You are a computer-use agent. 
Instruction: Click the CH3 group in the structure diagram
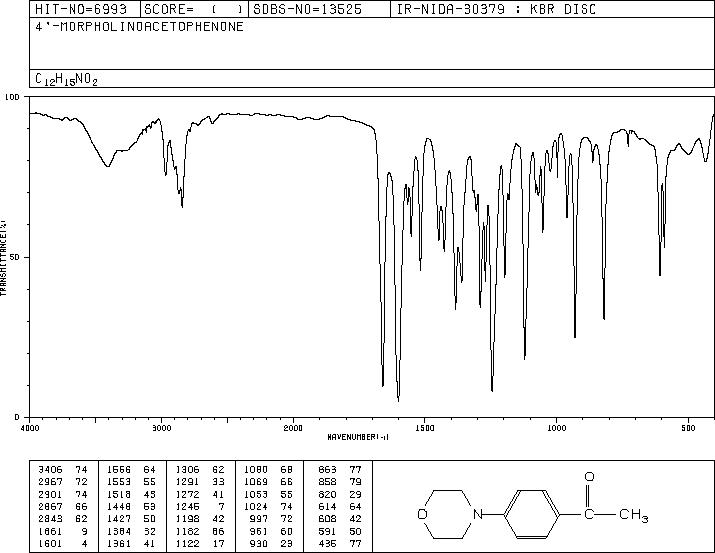click(634, 515)
